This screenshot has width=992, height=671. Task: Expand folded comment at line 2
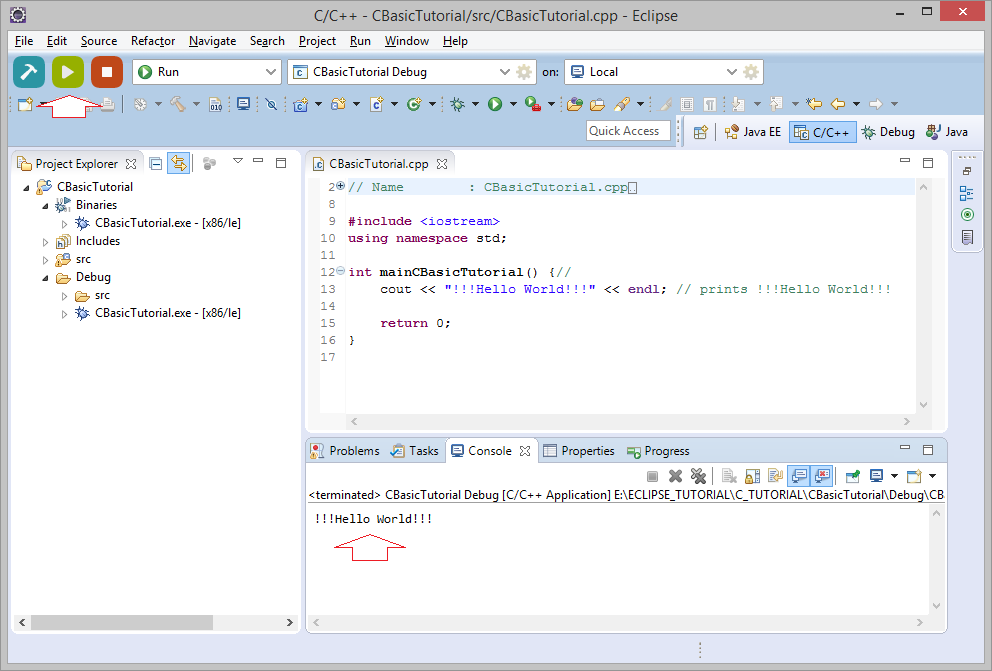tap(340, 186)
